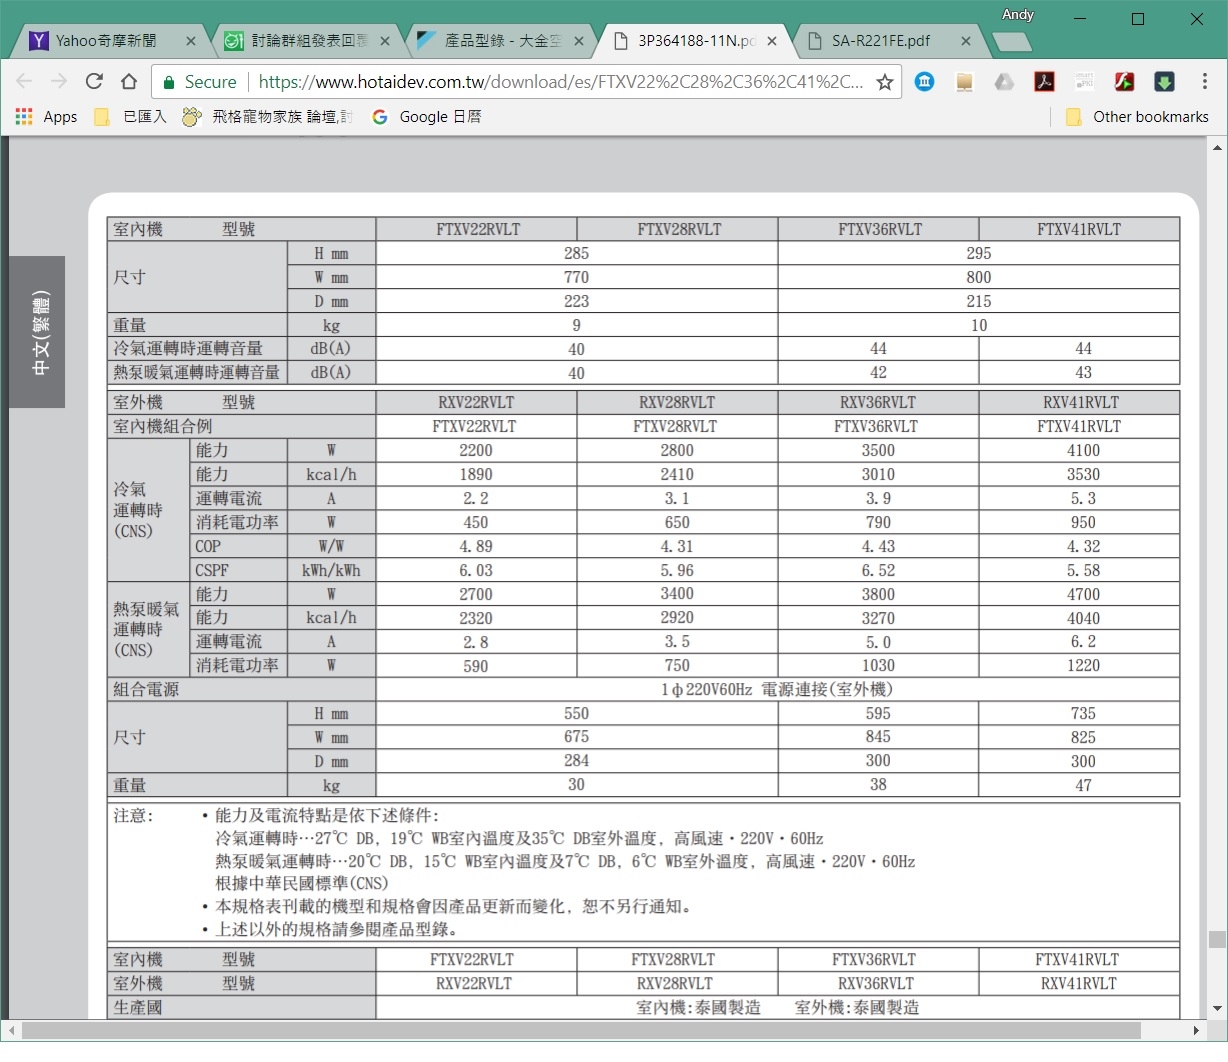Click the CSPF value 6.52
The width and height of the screenshot is (1228, 1062).
(878, 570)
